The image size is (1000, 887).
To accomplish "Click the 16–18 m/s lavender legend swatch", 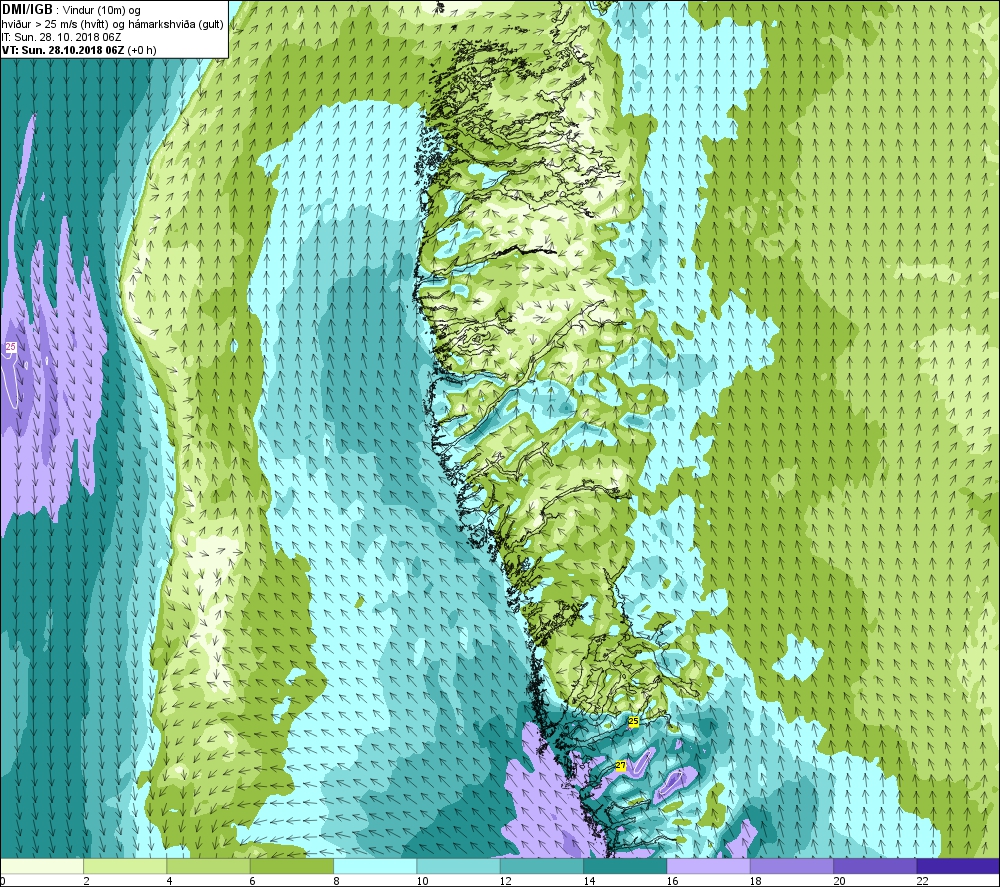I will (709, 866).
